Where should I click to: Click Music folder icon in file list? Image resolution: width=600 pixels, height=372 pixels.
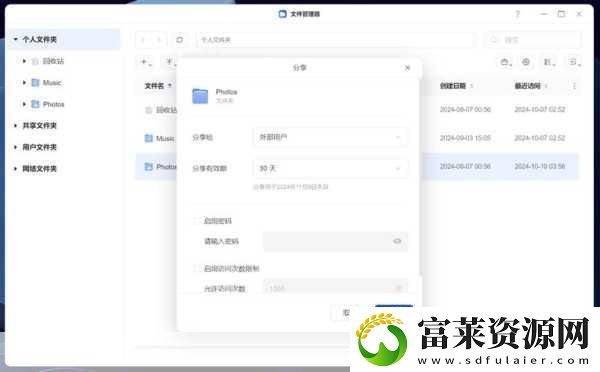tap(148, 138)
